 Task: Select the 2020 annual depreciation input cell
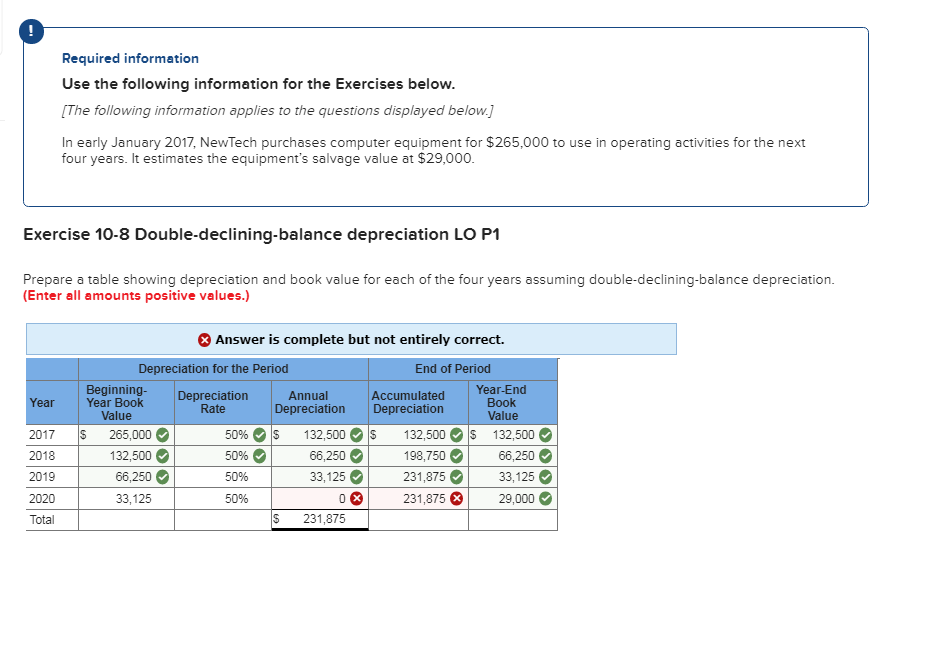[319, 499]
